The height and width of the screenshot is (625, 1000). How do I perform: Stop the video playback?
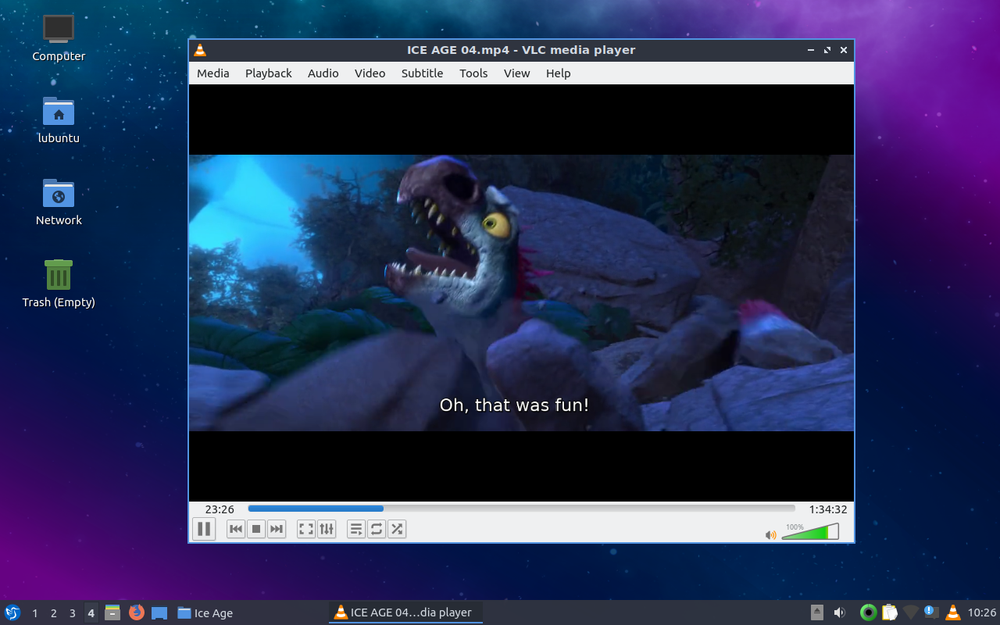point(256,529)
